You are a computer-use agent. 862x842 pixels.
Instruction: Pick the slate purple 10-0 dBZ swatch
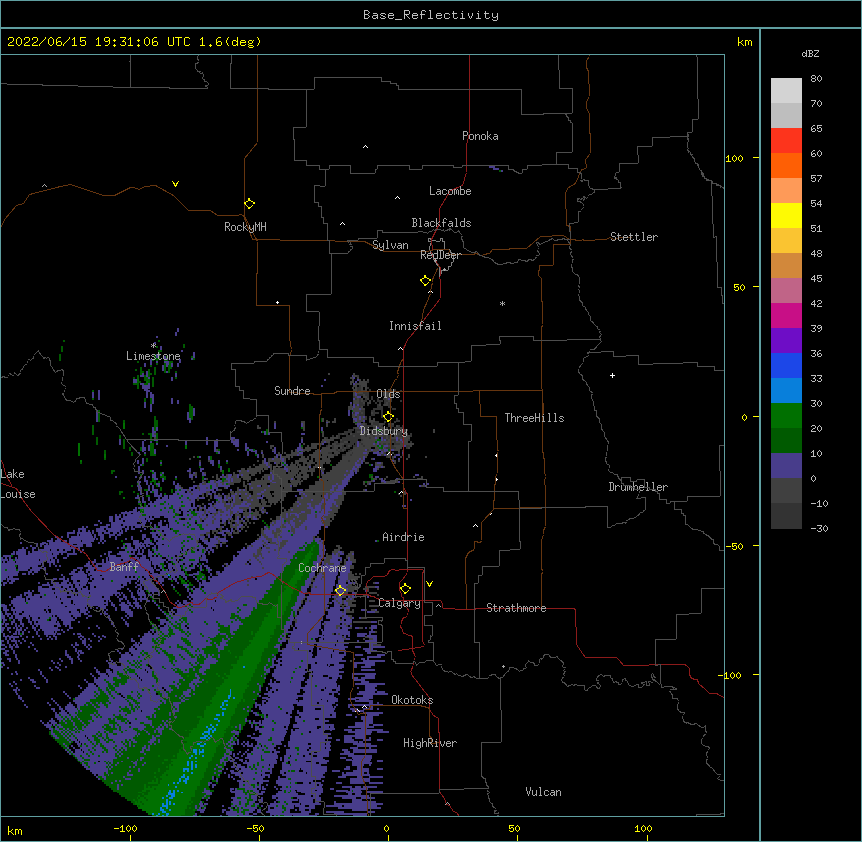point(786,466)
